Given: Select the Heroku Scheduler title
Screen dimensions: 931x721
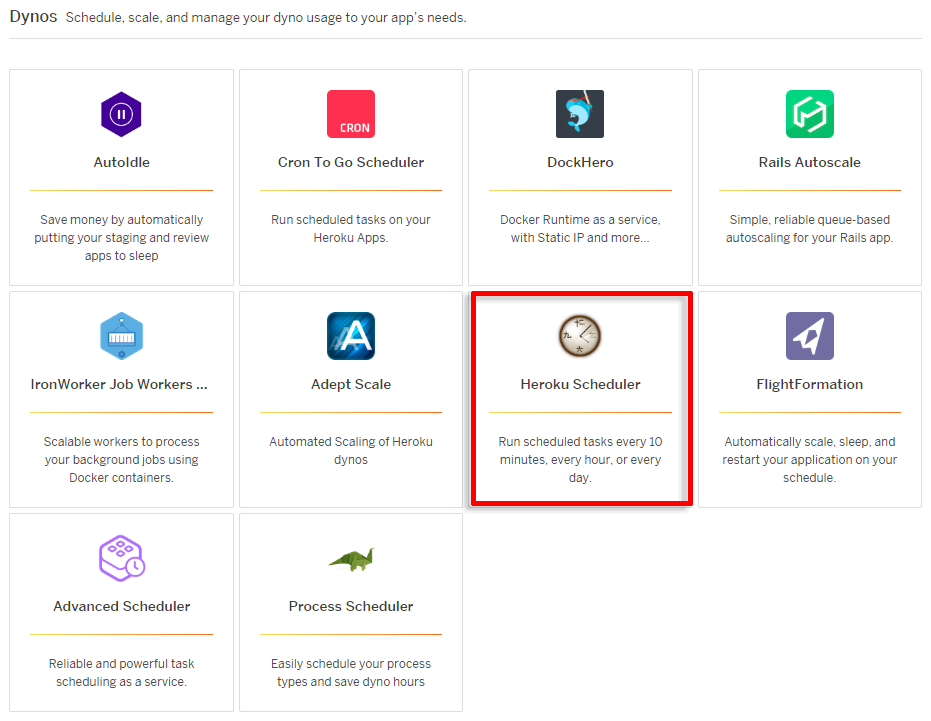Looking at the screenshot, I should [x=580, y=384].
